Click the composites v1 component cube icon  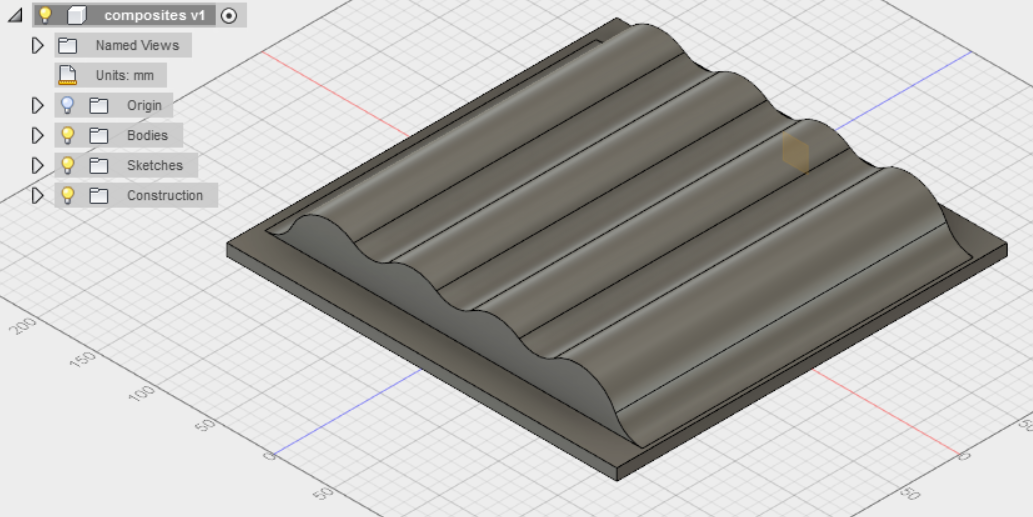click(x=77, y=15)
